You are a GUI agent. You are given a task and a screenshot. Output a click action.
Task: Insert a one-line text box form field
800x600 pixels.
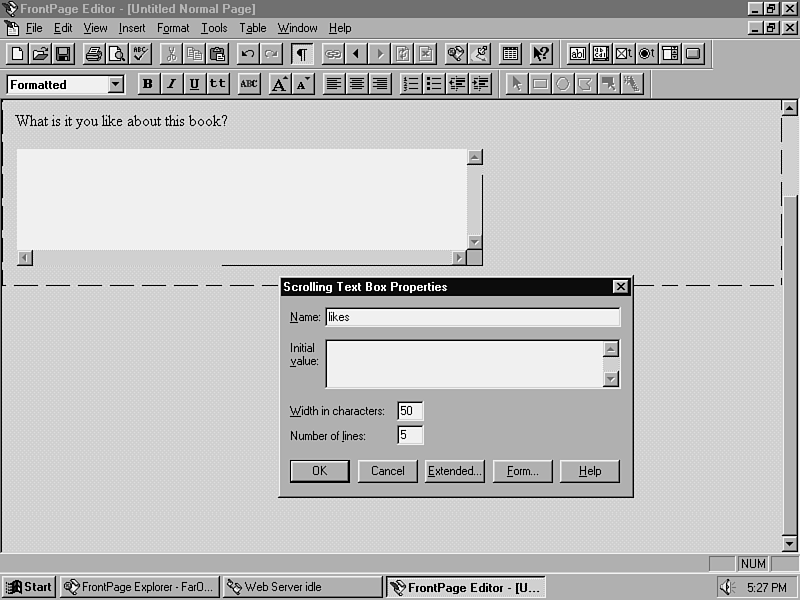click(578, 54)
